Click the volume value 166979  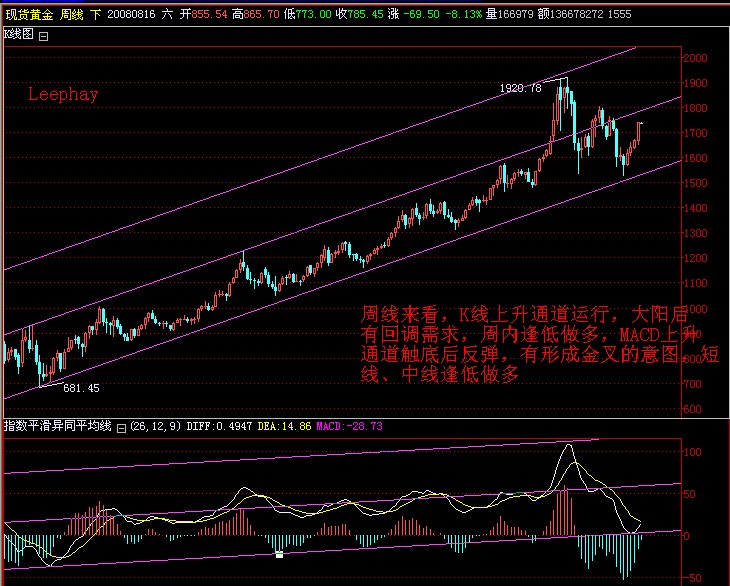point(515,14)
